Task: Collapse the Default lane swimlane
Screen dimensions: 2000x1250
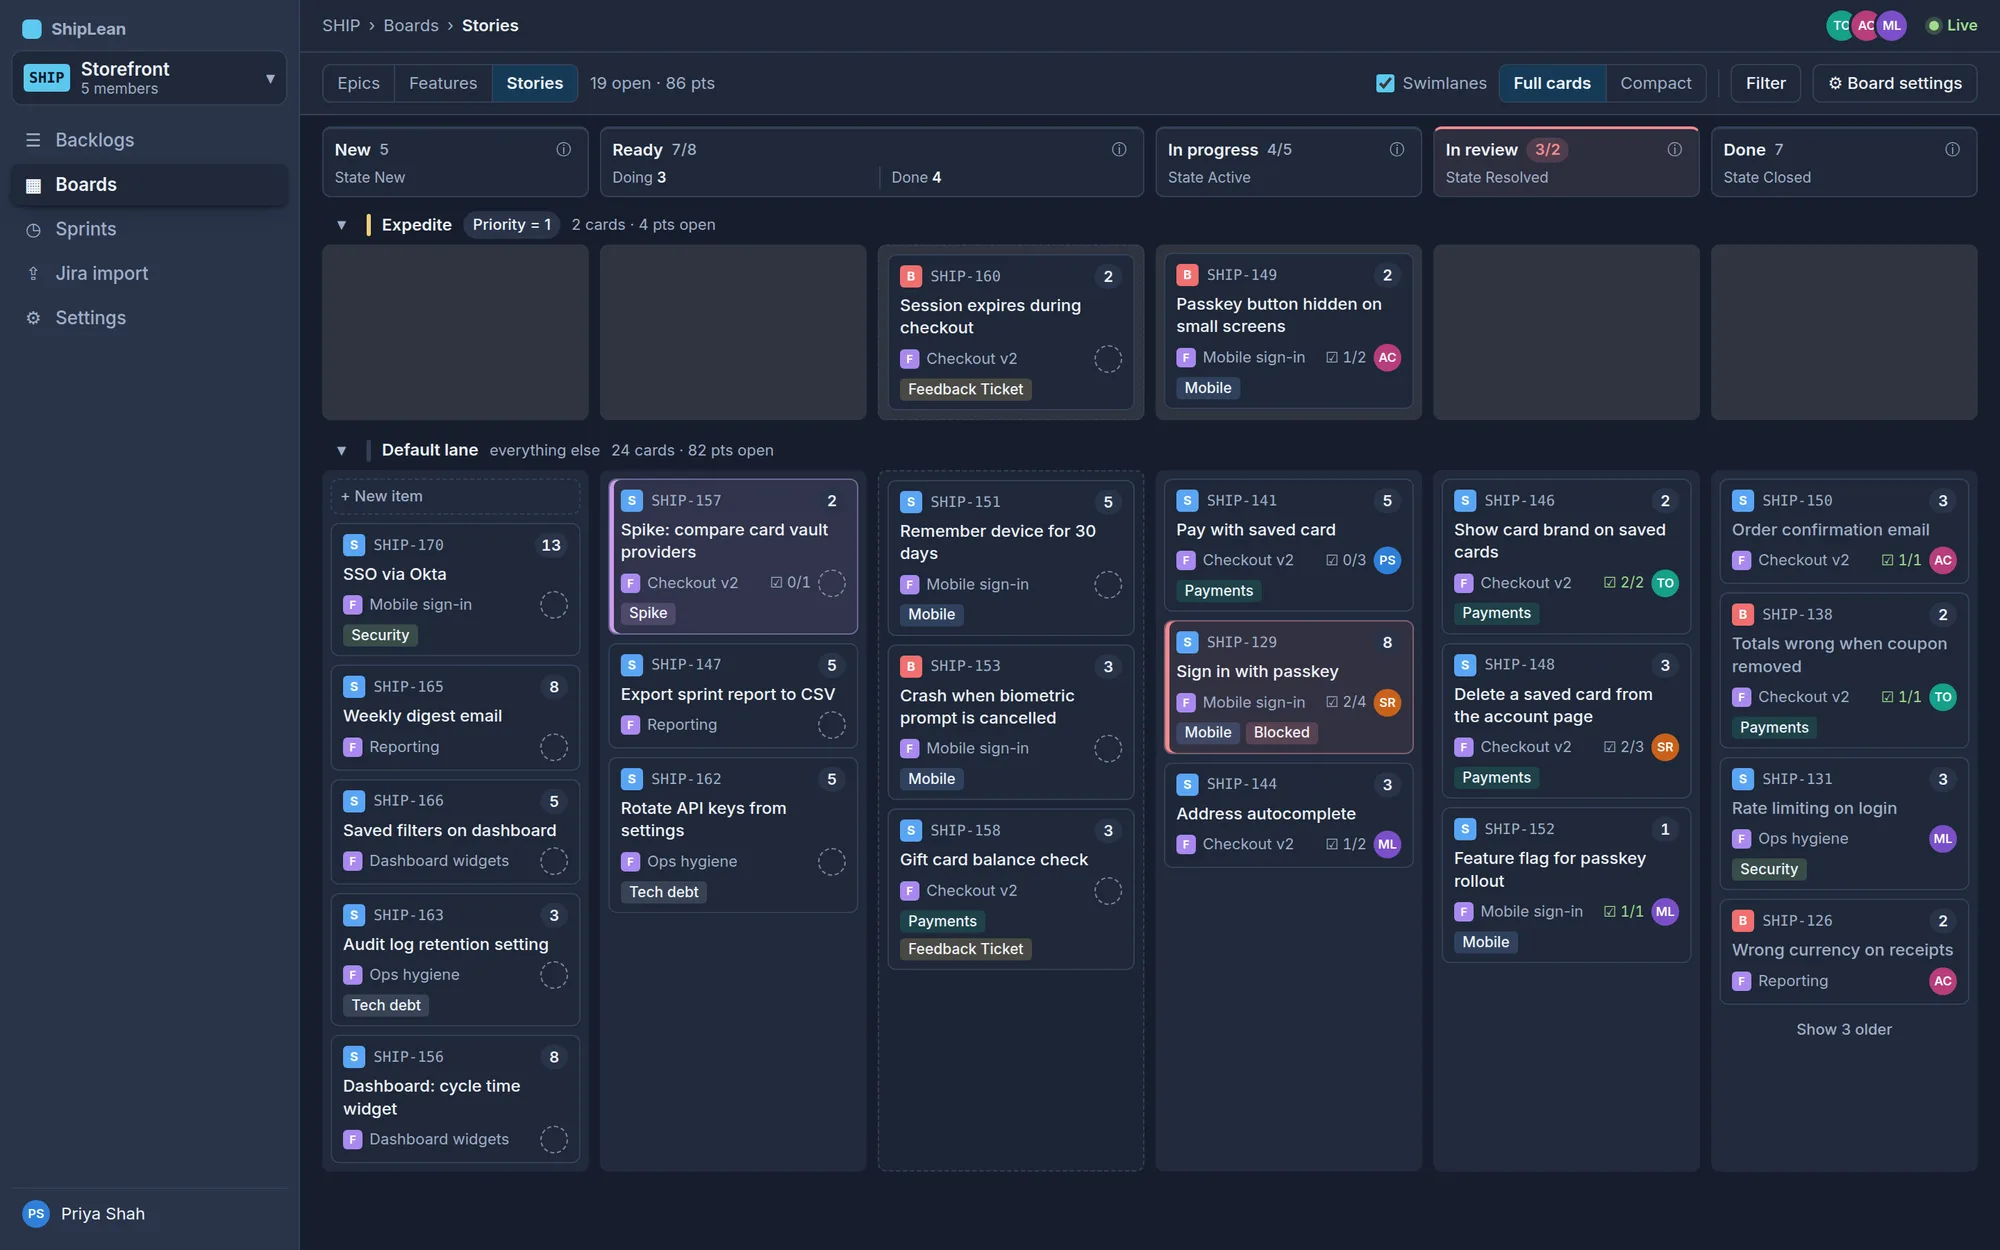Action: [342, 451]
